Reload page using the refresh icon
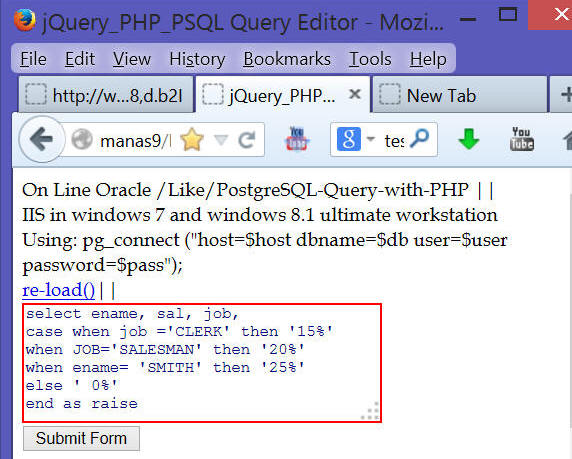 point(247,140)
